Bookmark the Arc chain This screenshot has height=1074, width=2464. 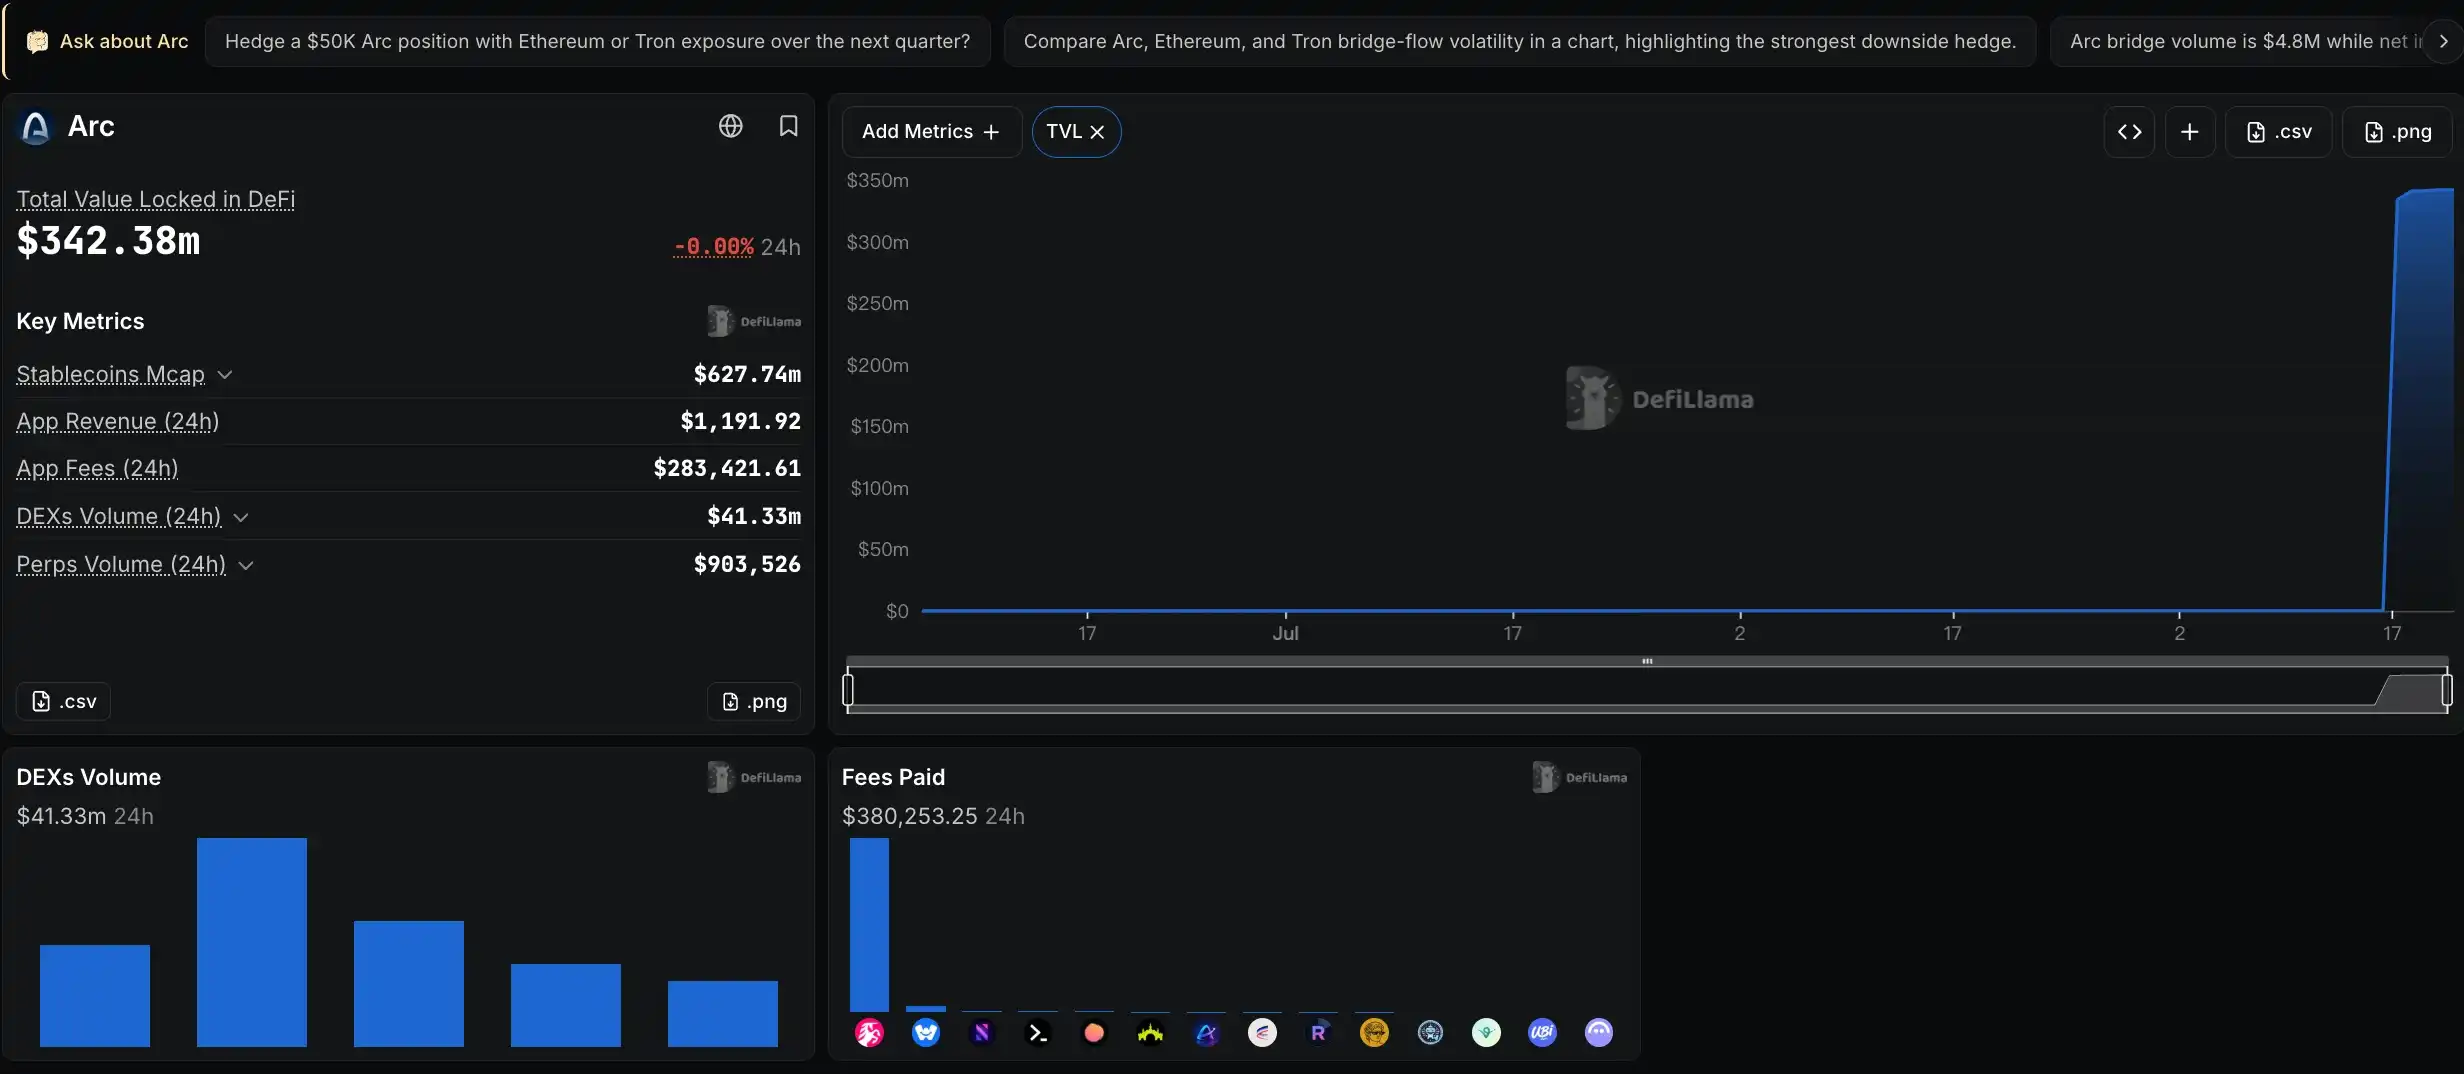[x=788, y=126]
